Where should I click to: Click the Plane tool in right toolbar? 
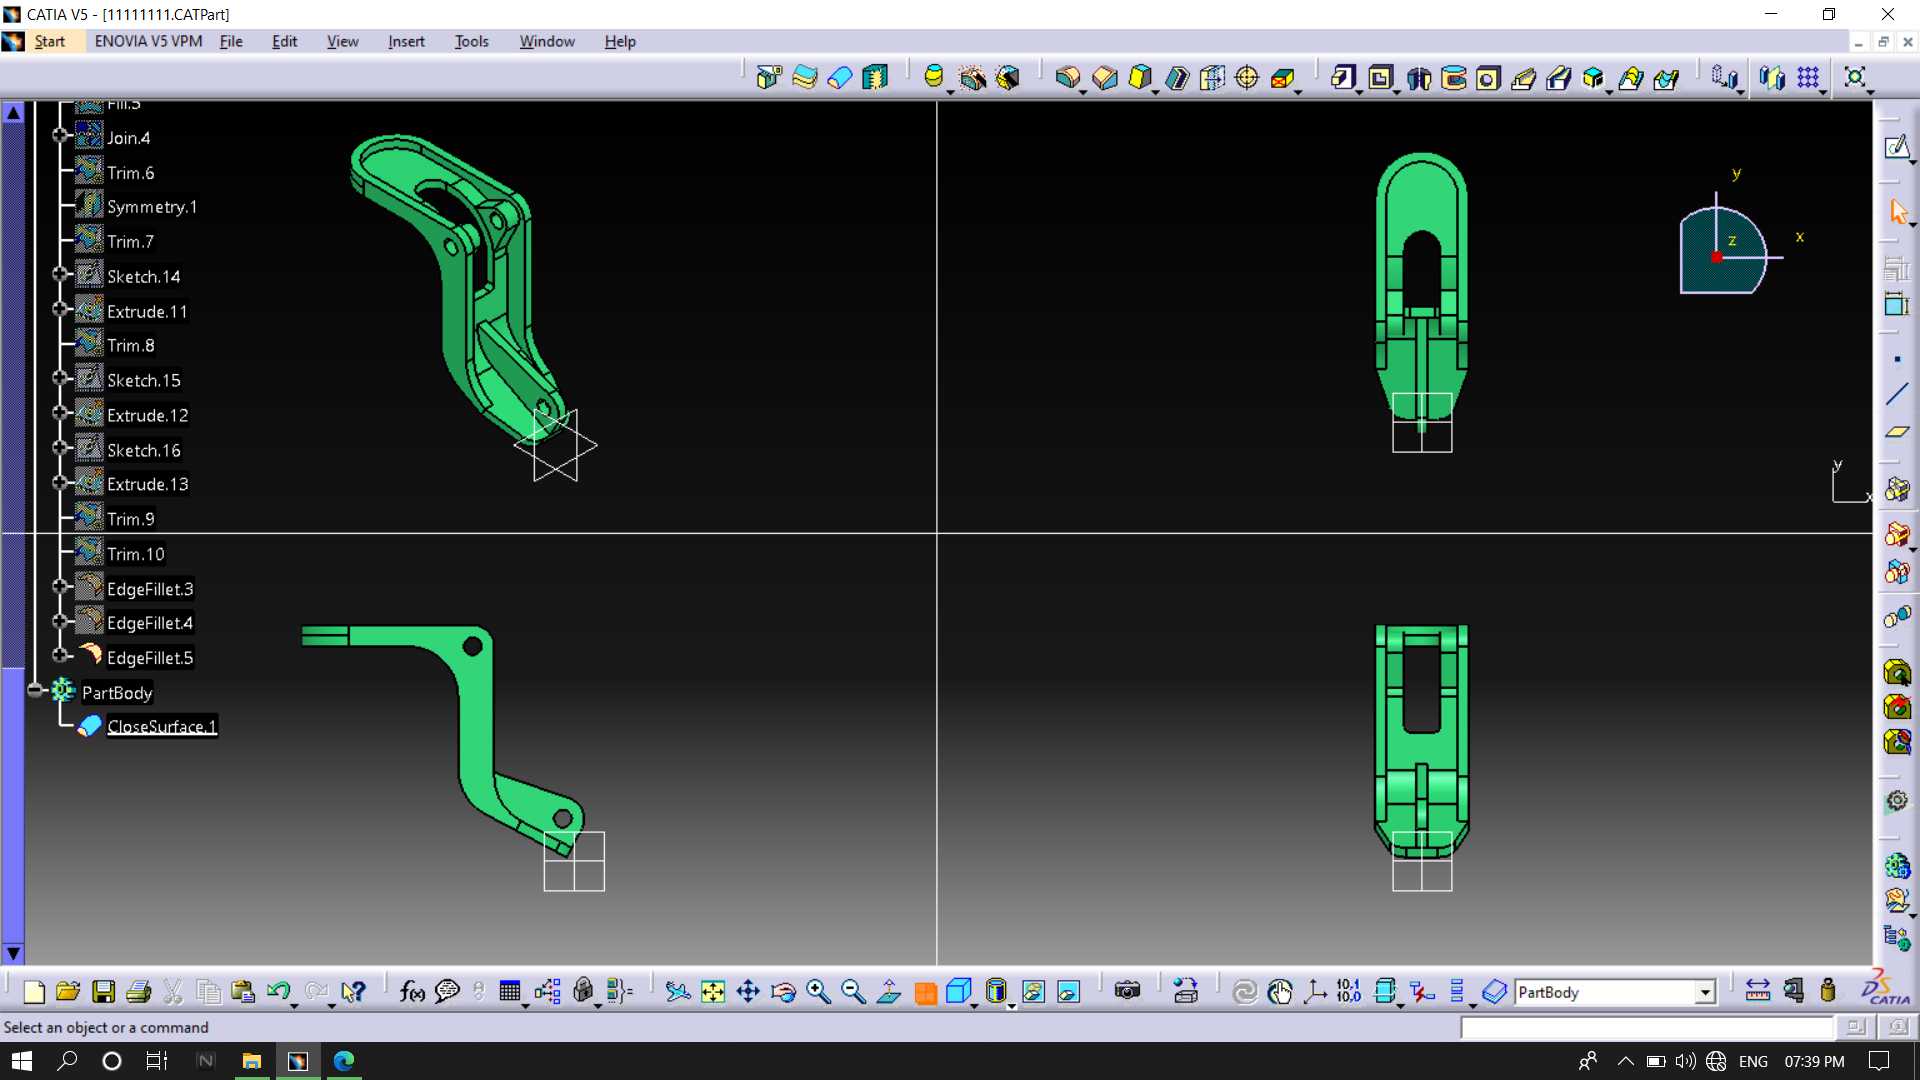tap(1897, 432)
